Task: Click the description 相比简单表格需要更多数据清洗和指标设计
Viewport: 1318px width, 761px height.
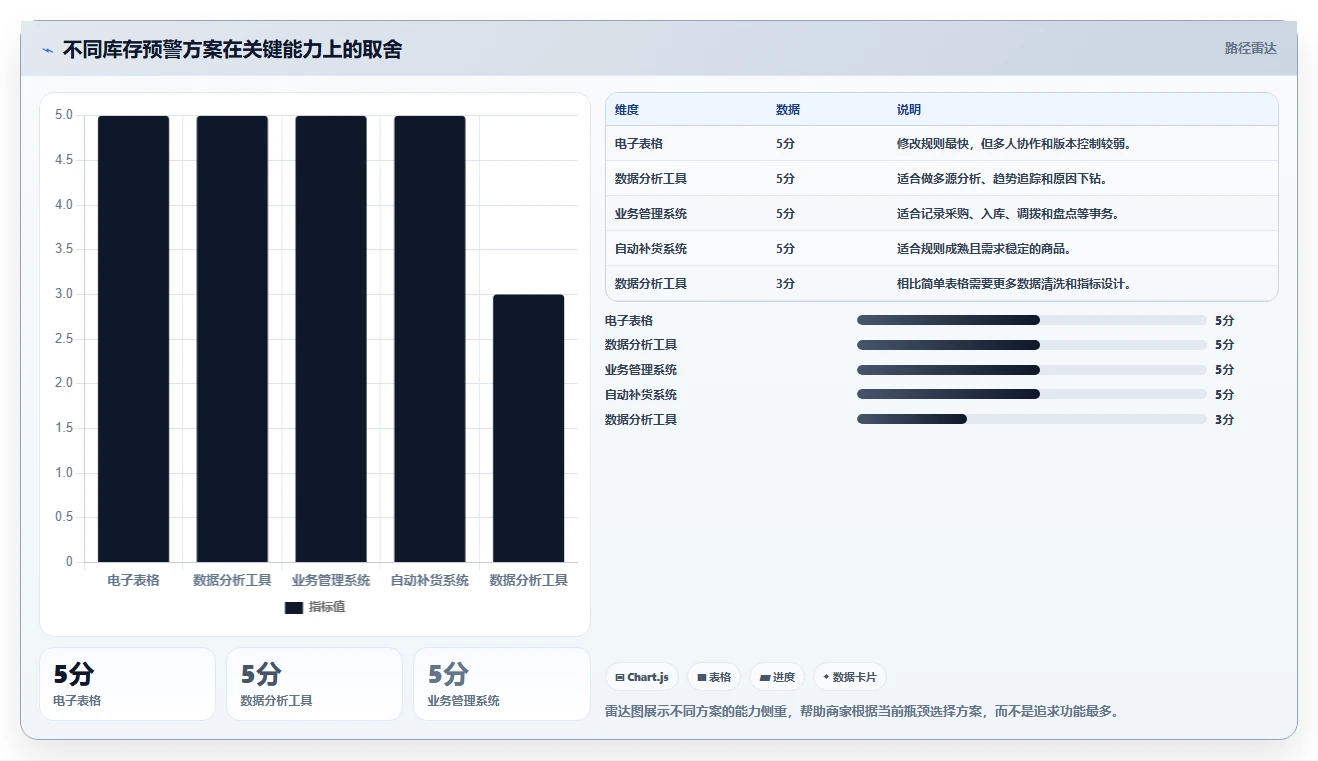Action: coord(1014,284)
